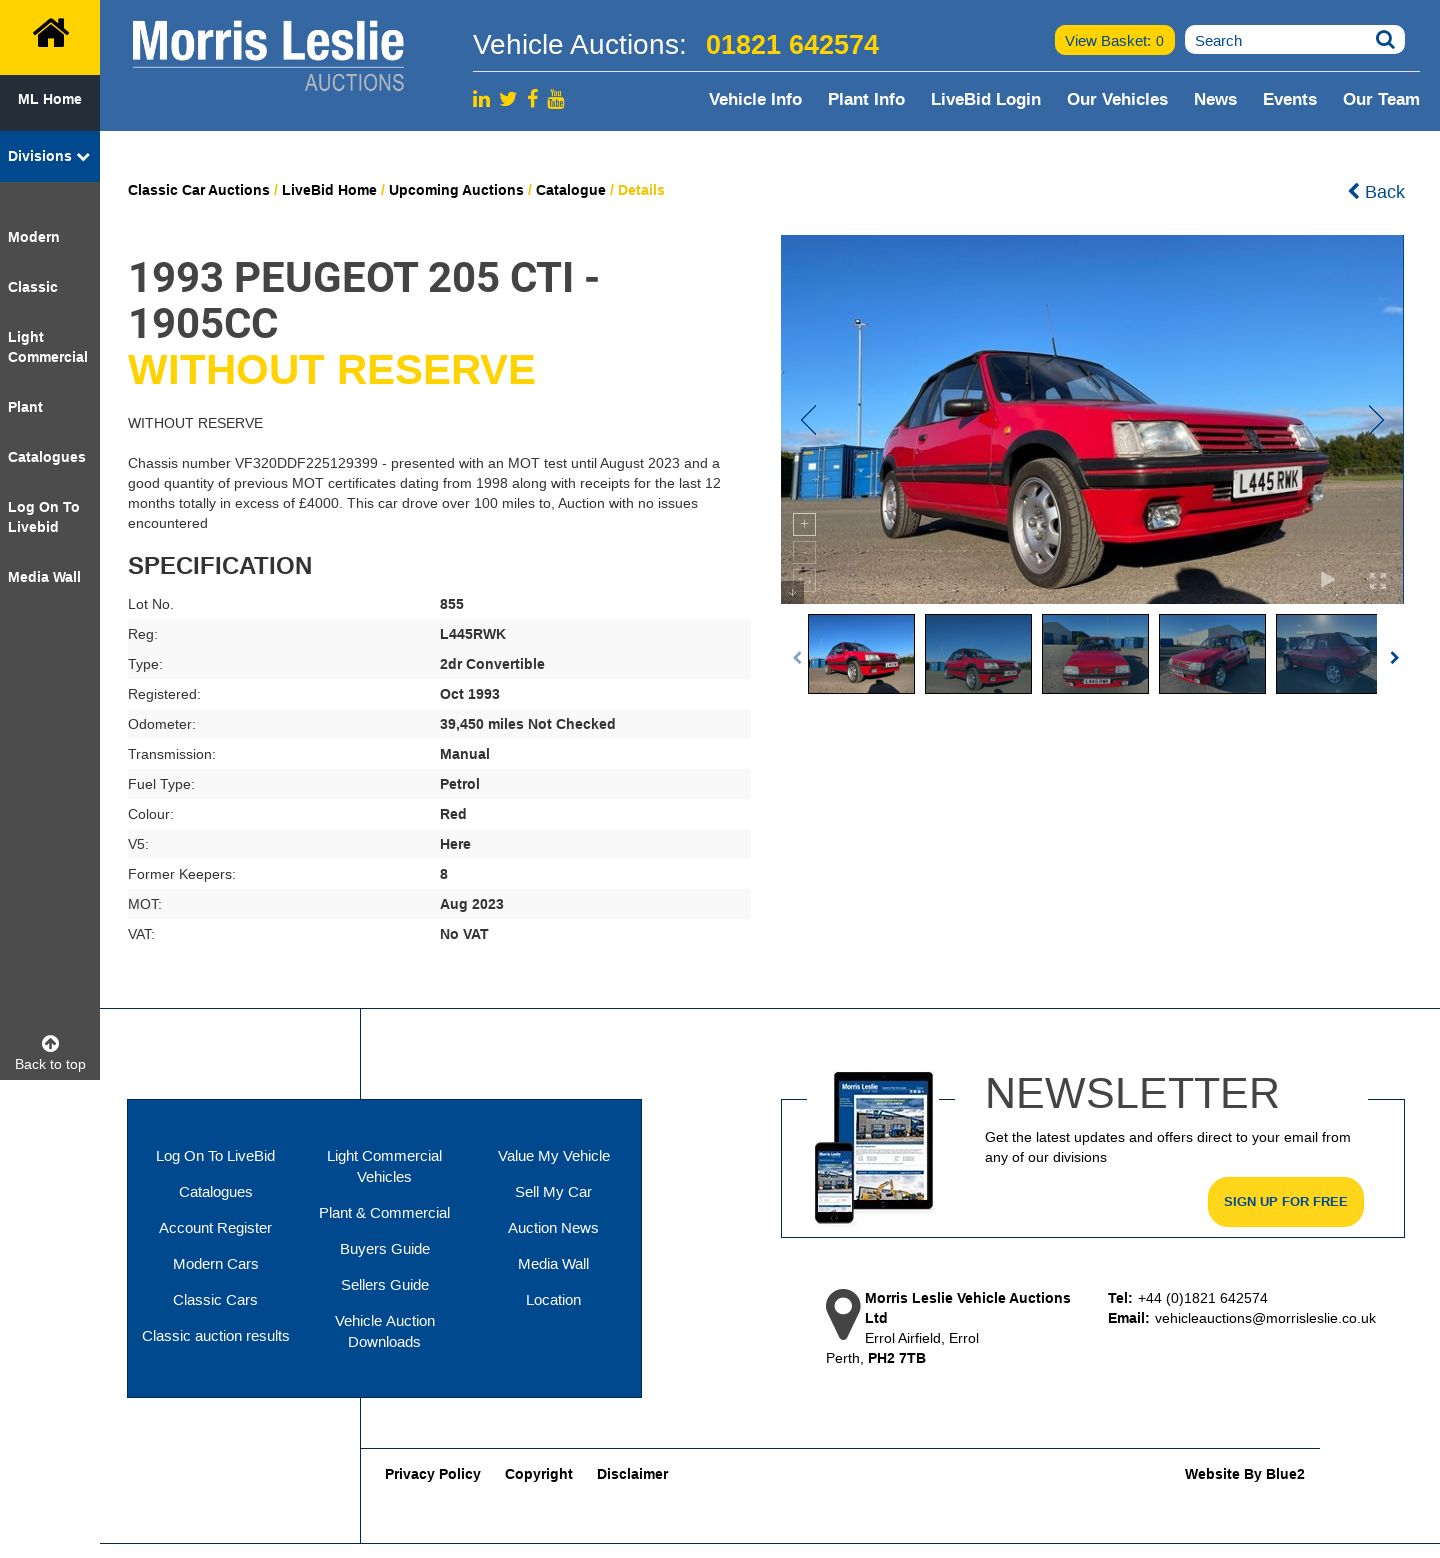Screen dimensions: 1440x1558
Task: Open the LinkedIn social icon
Action: (481, 99)
